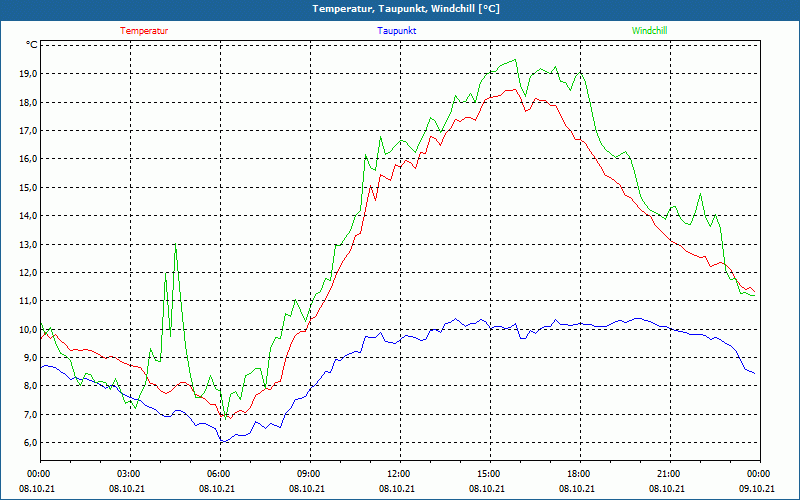Screen dimensions: 800x500
Task: Click the 19,0 y-axis value
Action: [29, 74]
